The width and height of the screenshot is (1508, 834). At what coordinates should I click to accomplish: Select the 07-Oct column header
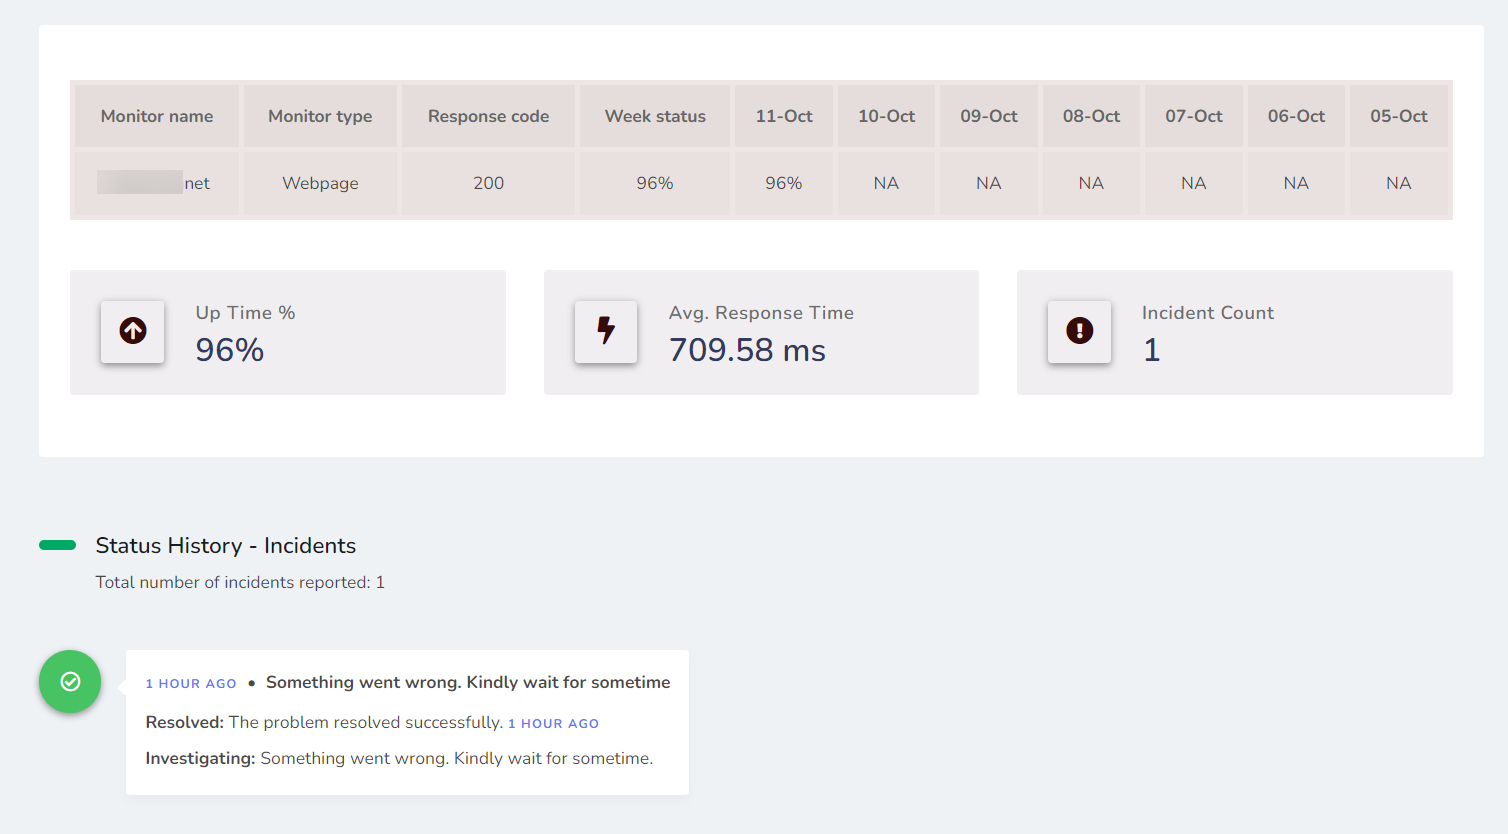(1194, 116)
